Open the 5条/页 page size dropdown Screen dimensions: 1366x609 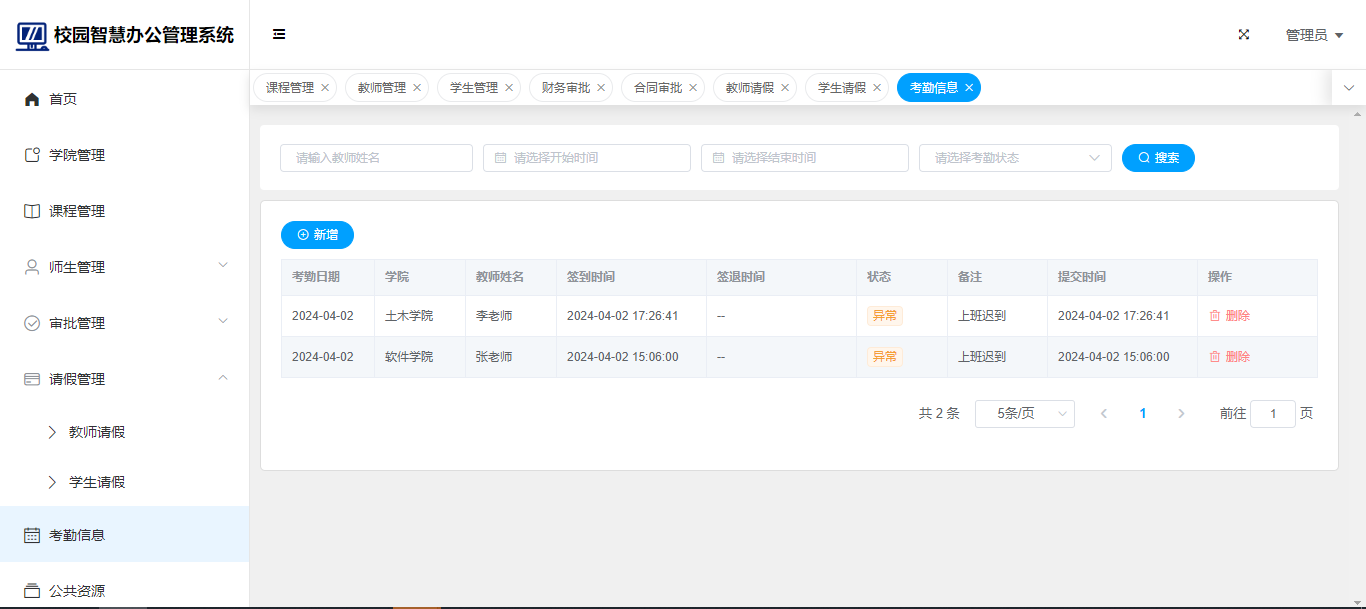click(1024, 414)
